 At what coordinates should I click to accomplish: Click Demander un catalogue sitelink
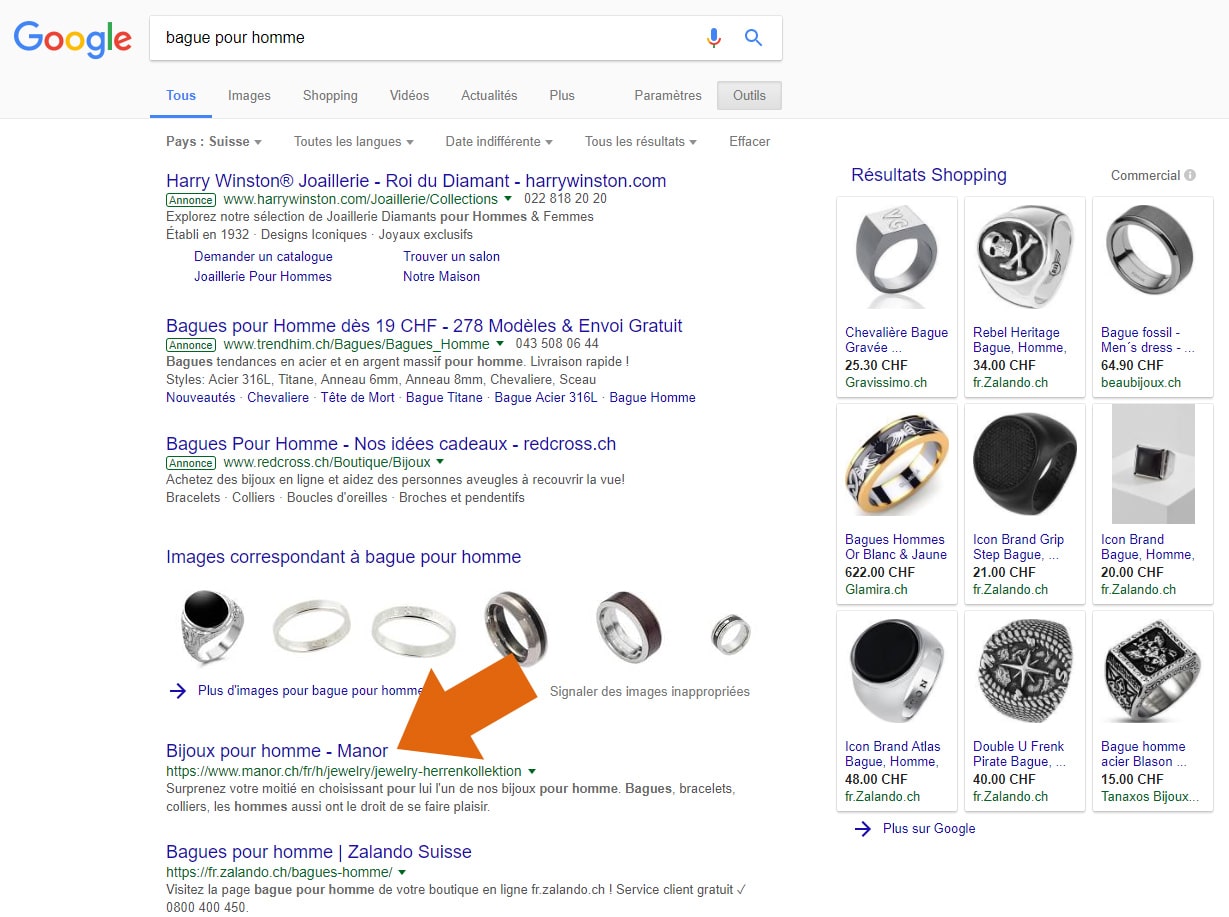coord(263,257)
